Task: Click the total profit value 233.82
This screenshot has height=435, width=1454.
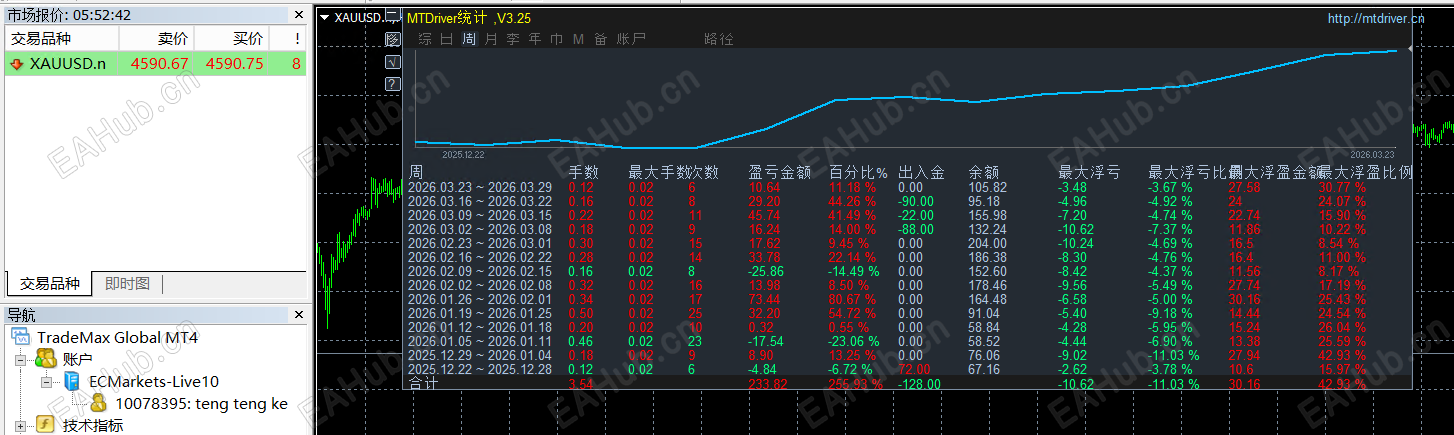Action: [768, 384]
